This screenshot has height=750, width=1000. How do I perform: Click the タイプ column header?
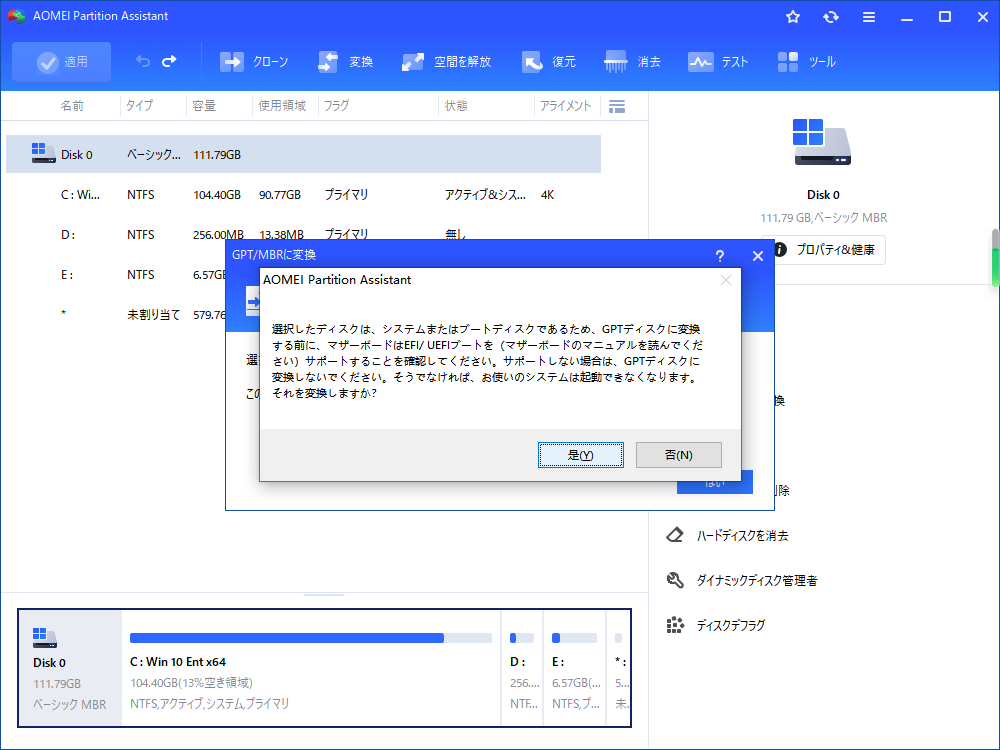pos(139,106)
